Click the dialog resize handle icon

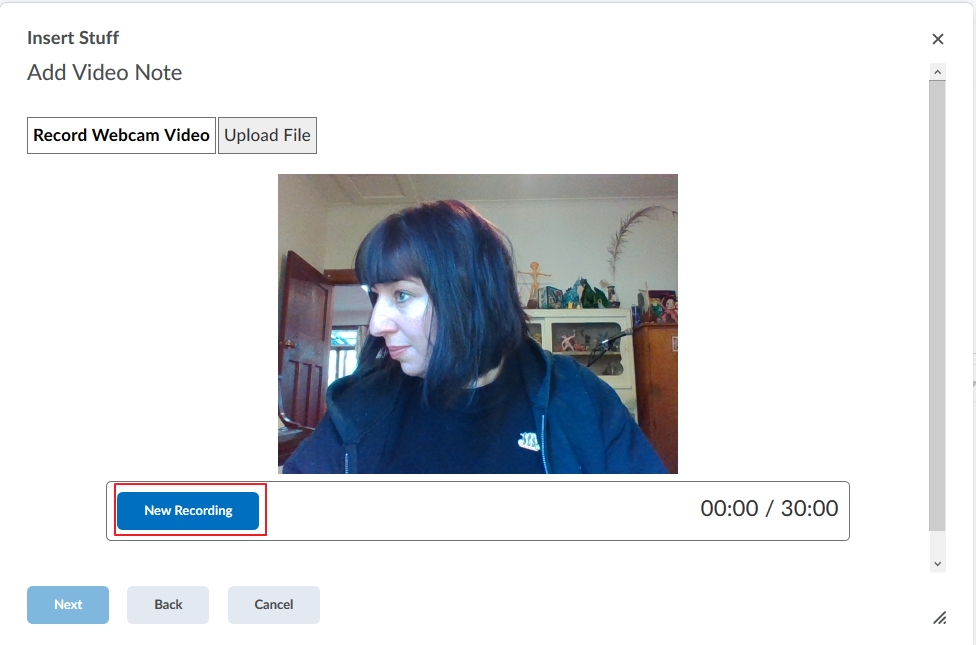click(940, 618)
